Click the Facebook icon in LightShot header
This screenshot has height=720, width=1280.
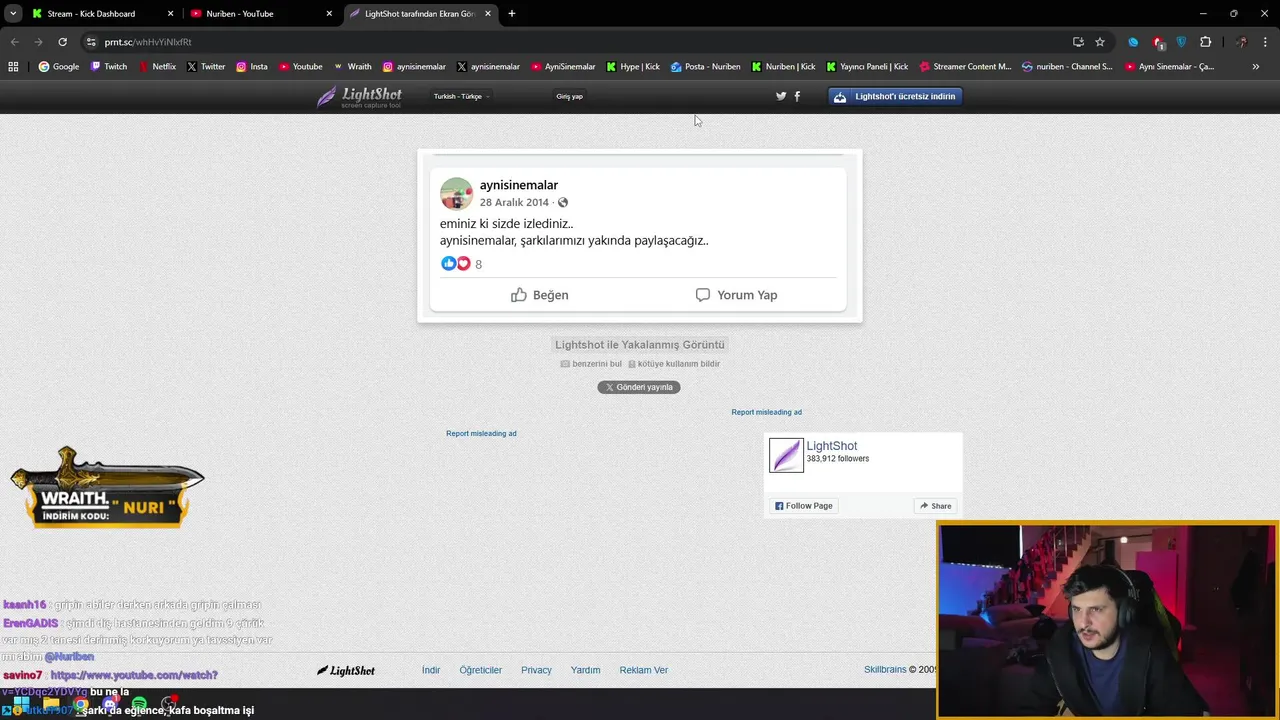(x=797, y=96)
